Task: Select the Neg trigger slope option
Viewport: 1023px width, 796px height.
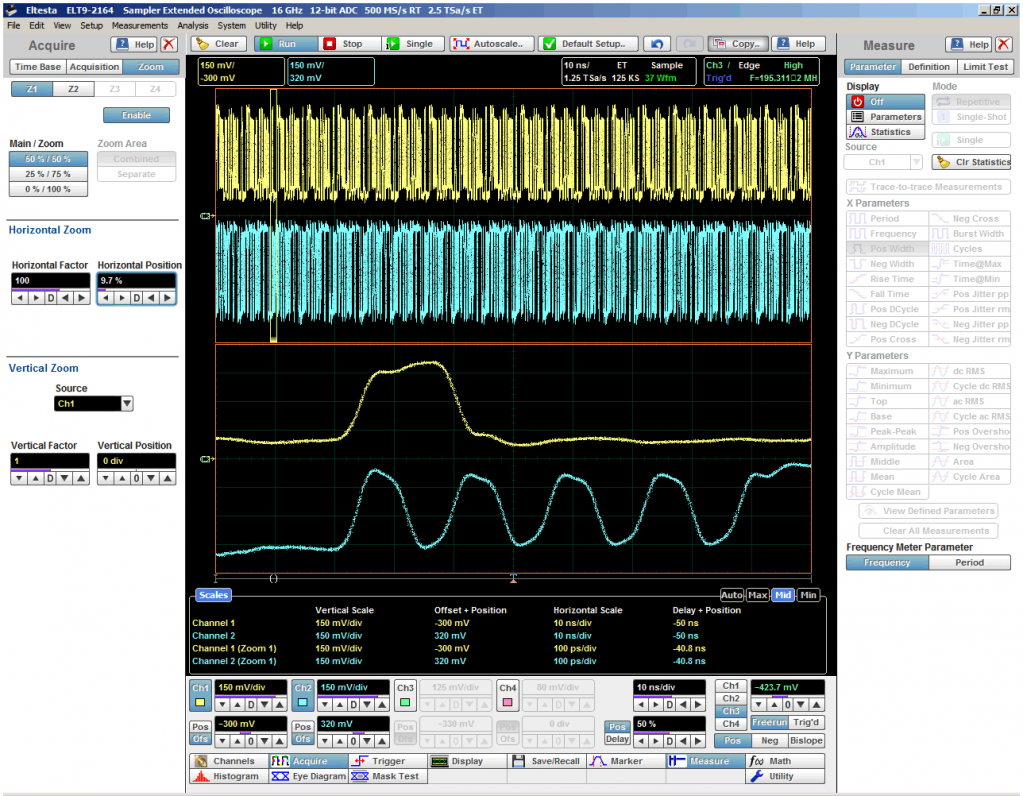Action: tap(768, 740)
